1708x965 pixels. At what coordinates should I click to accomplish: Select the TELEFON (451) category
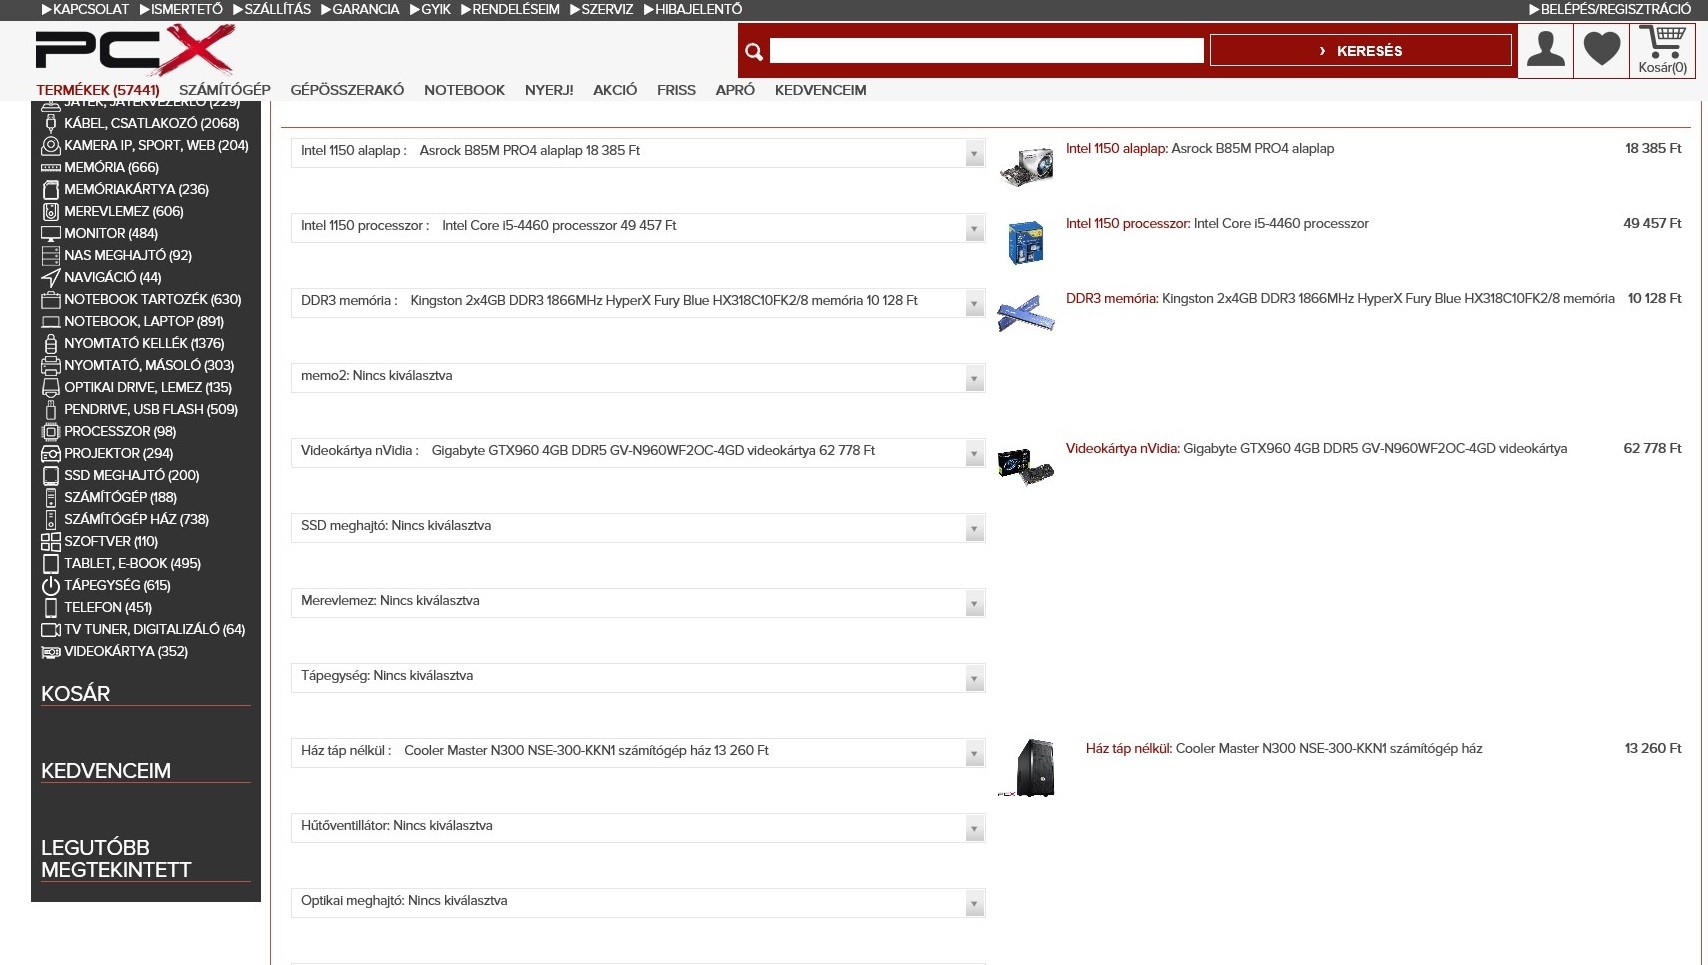coord(108,608)
